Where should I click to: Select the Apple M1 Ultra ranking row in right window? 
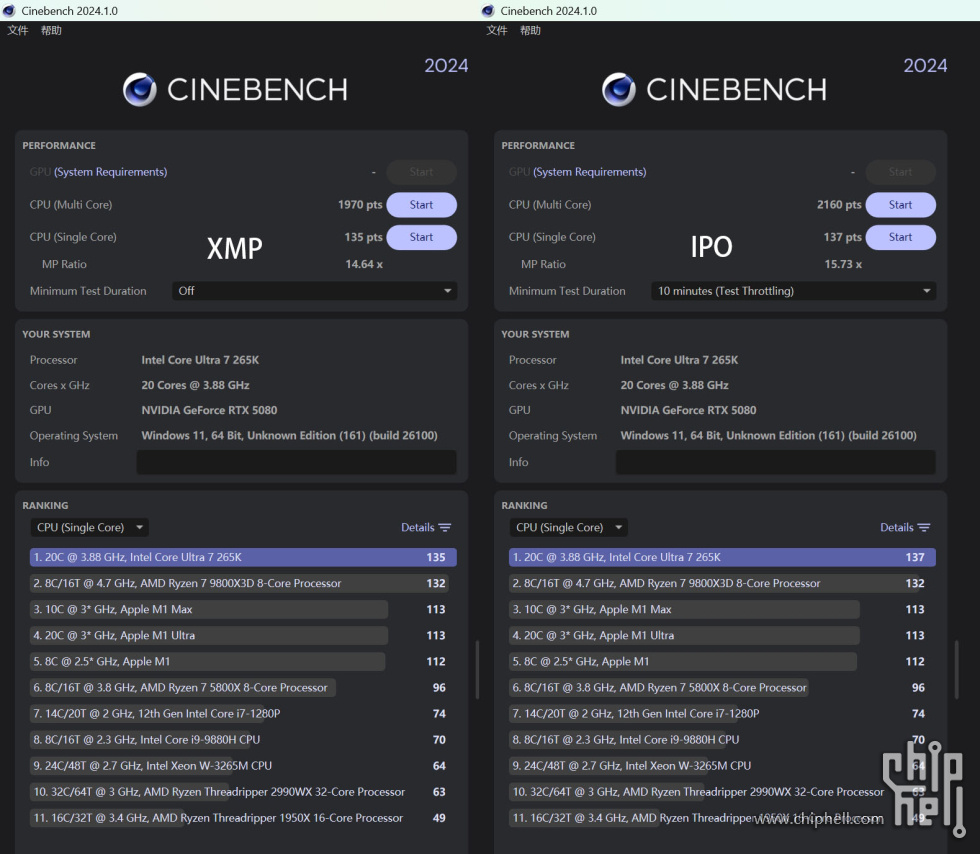(x=722, y=635)
